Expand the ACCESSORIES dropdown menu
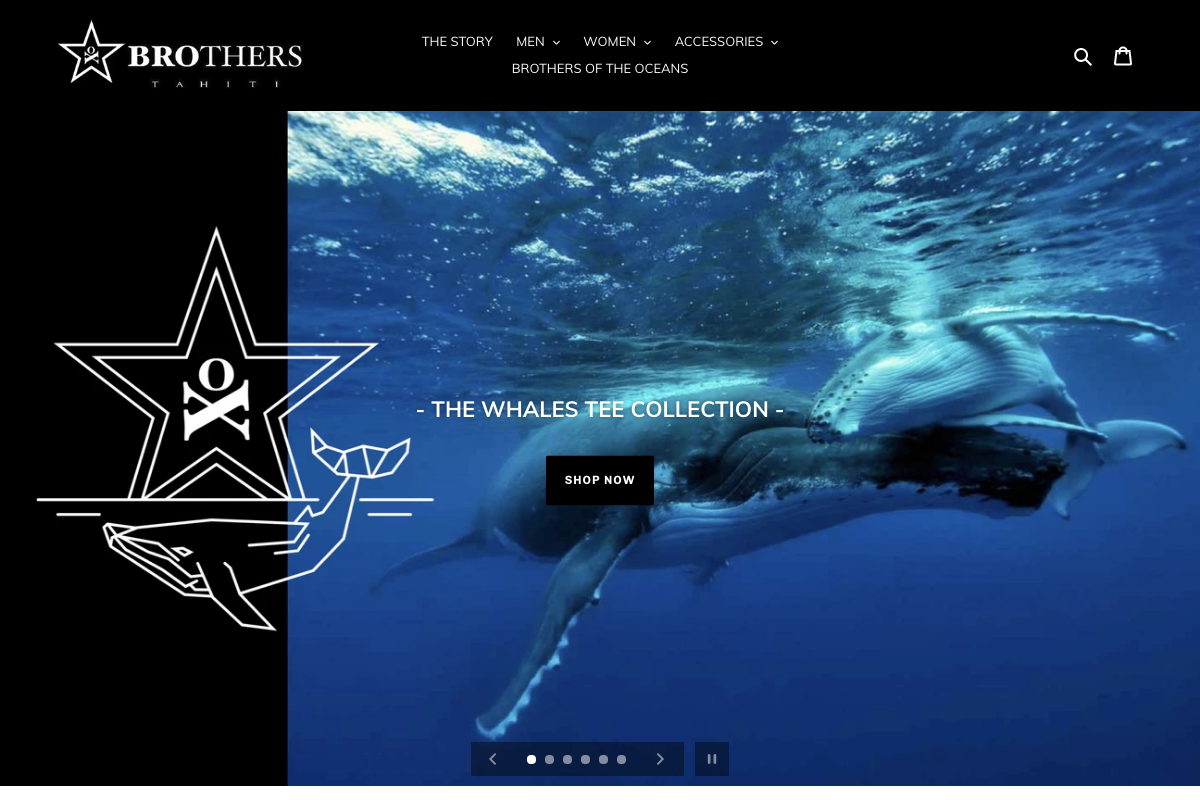 (x=726, y=42)
